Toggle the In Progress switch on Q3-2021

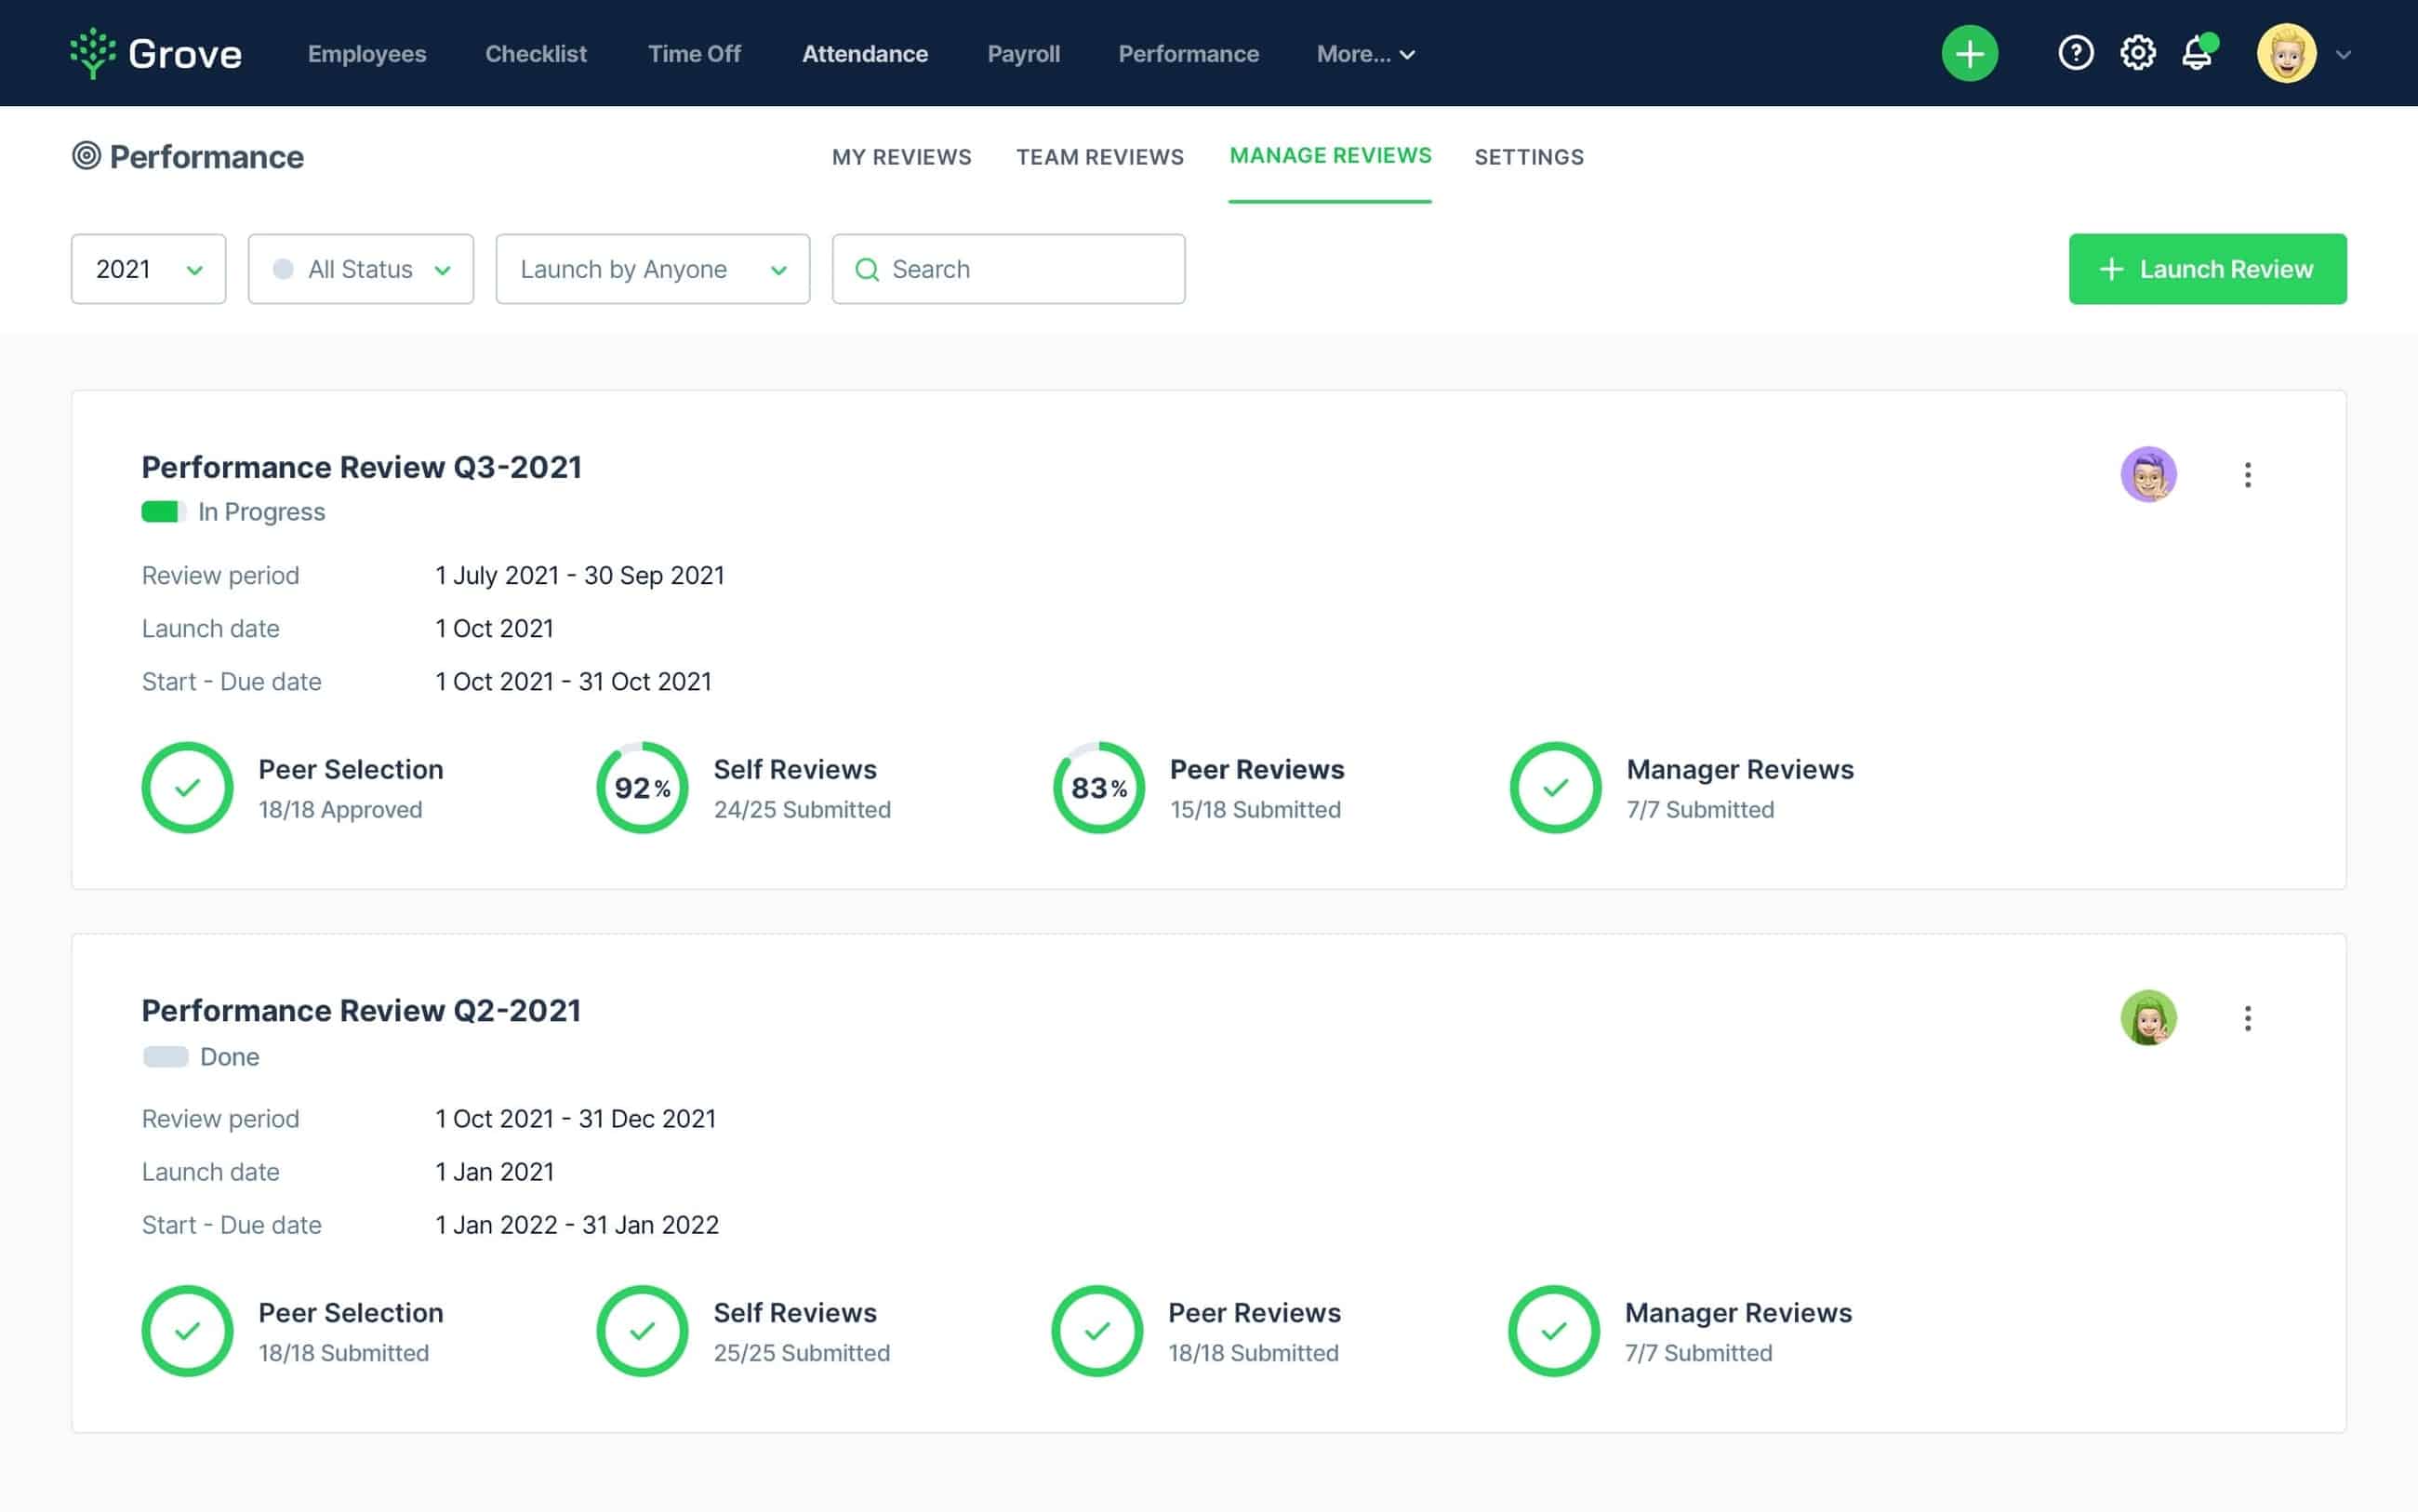click(163, 511)
